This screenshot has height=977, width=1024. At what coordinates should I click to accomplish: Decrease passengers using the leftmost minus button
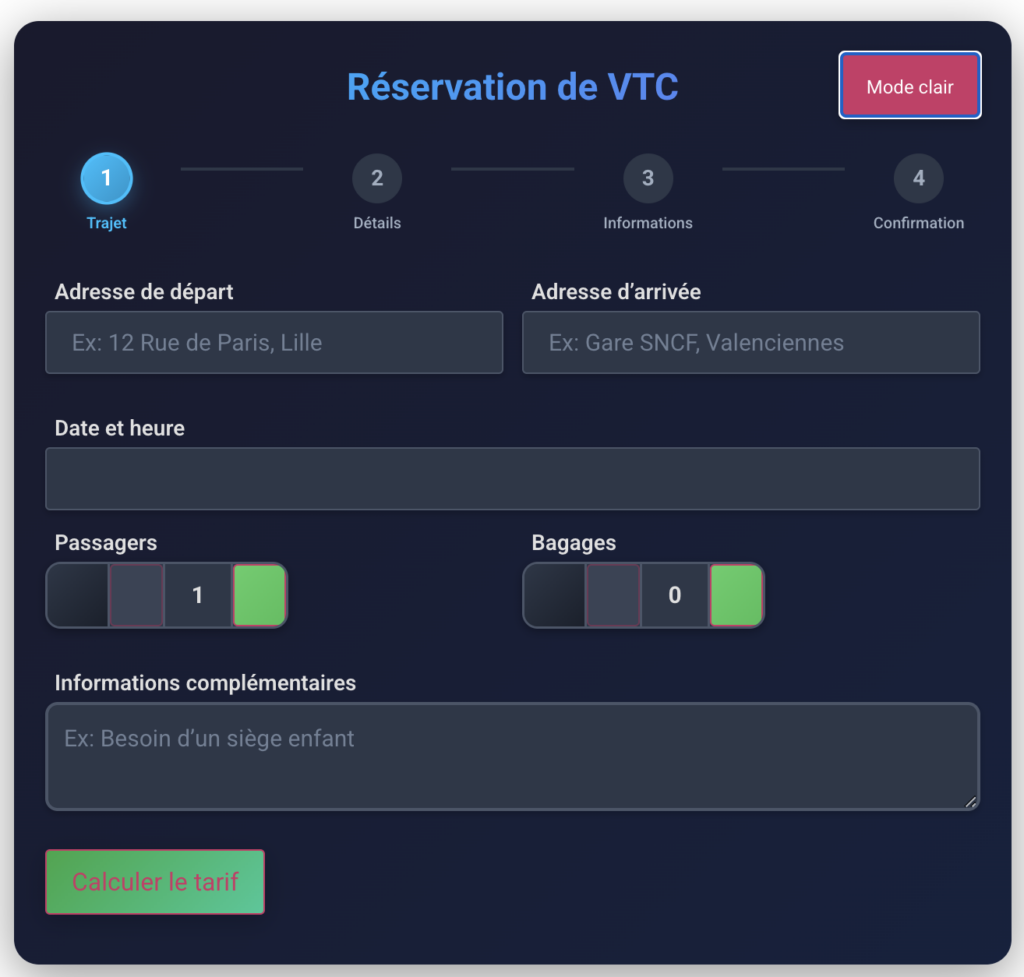pos(79,595)
